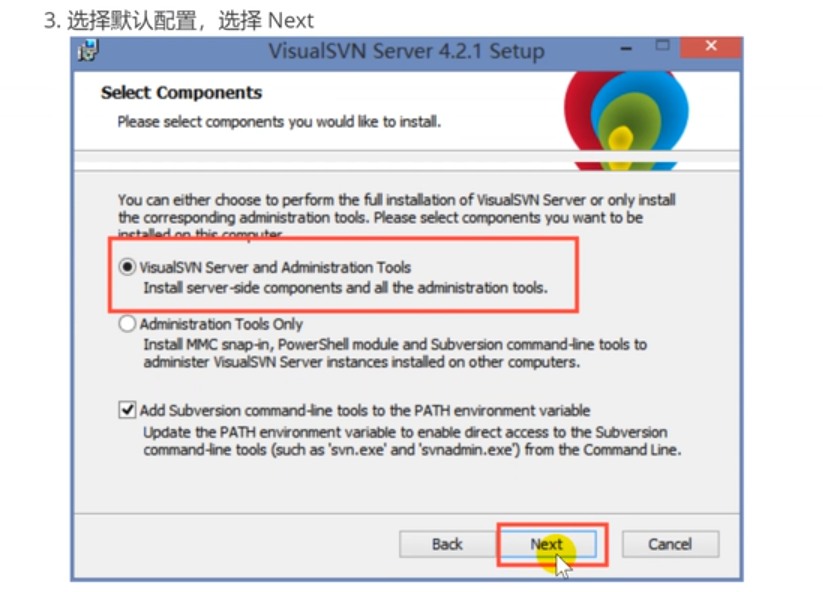Click the VisualSVN Server 4.2.1 Setup title text
The image size is (823, 592).
click(x=406, y=51)
